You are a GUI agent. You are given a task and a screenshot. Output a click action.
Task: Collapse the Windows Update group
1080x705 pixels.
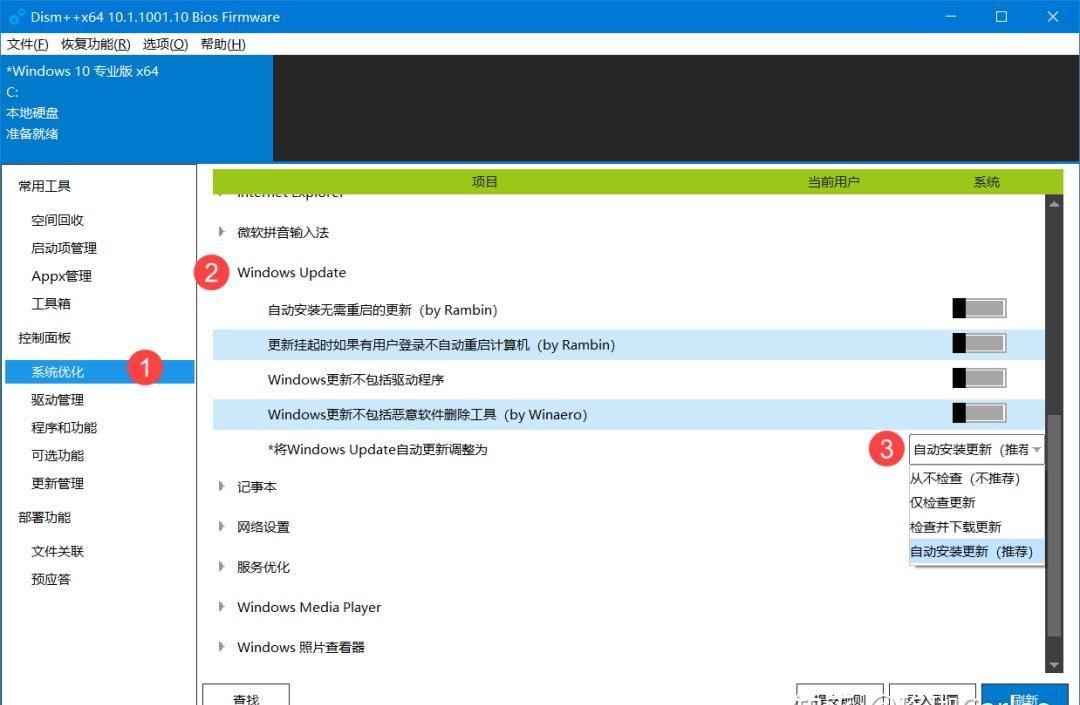291,273
